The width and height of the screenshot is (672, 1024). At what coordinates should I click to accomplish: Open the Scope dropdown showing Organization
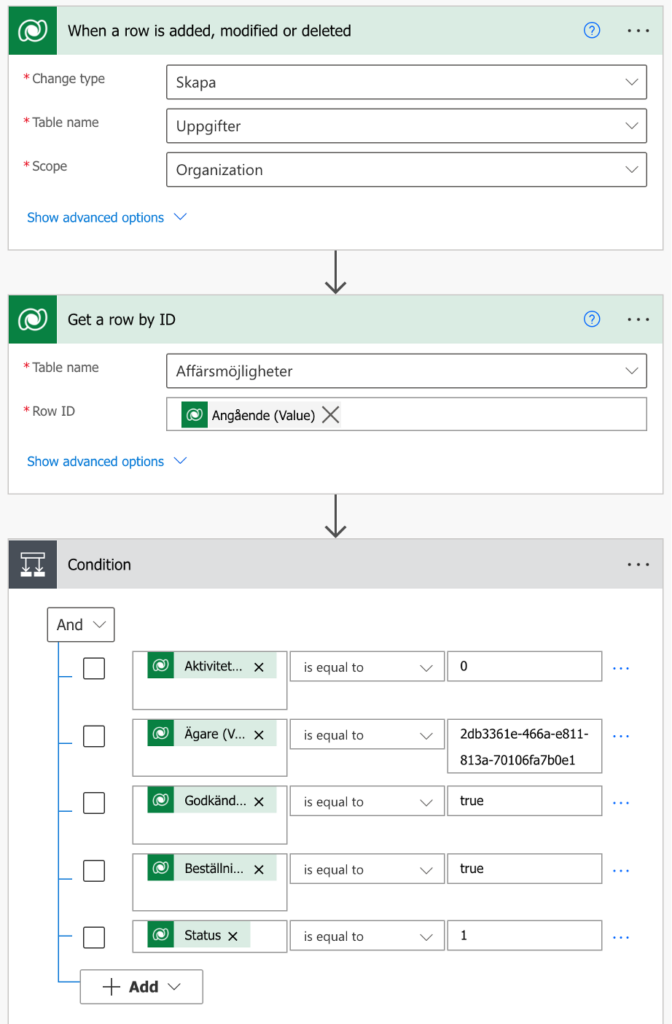click(406, 170)
